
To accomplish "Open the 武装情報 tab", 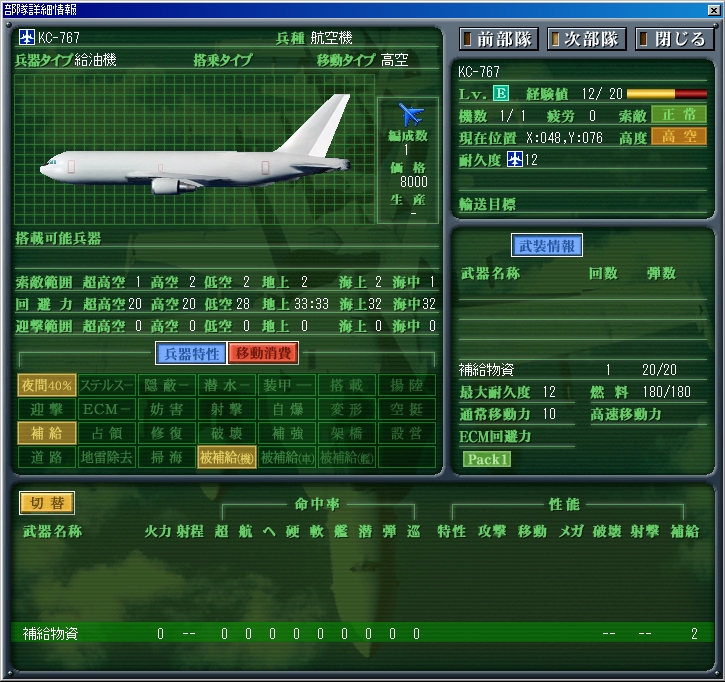I will click(547, 246).
